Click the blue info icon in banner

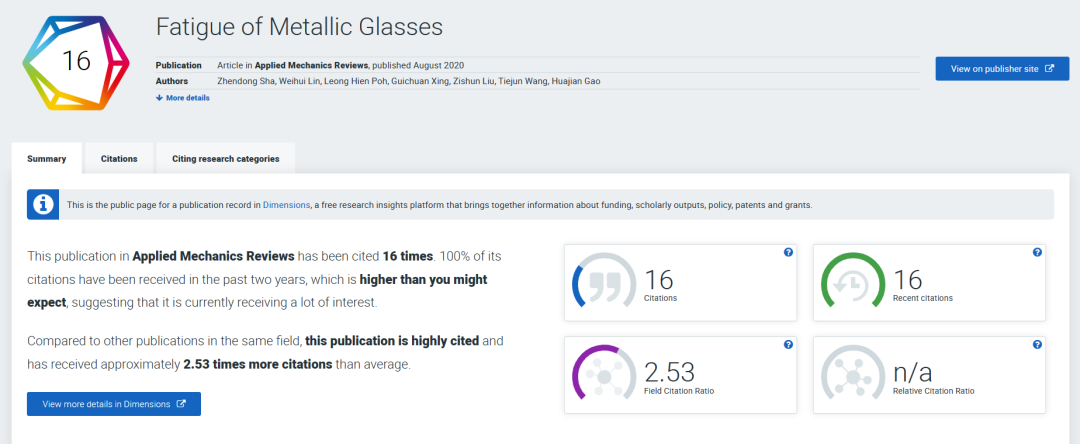[x=43, y=205]
